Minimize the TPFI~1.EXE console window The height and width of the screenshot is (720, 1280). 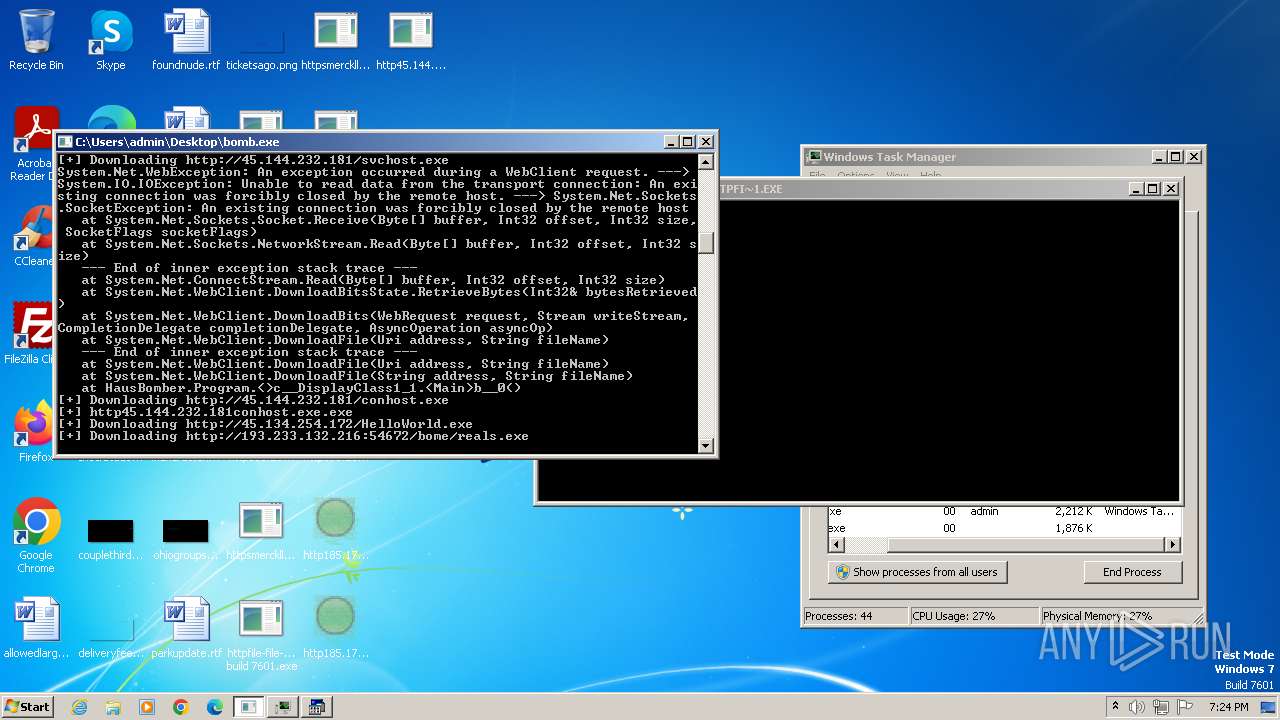[x=1136, y=189]
